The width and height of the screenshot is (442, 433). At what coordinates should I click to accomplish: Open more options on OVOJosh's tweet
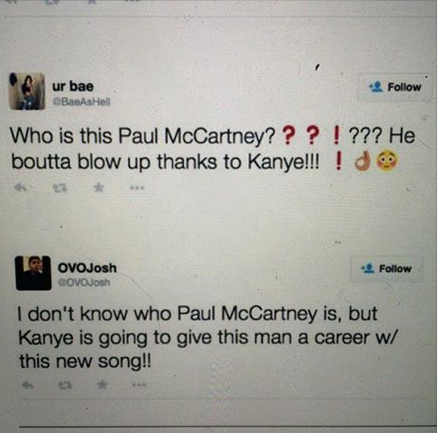point(139,385)
